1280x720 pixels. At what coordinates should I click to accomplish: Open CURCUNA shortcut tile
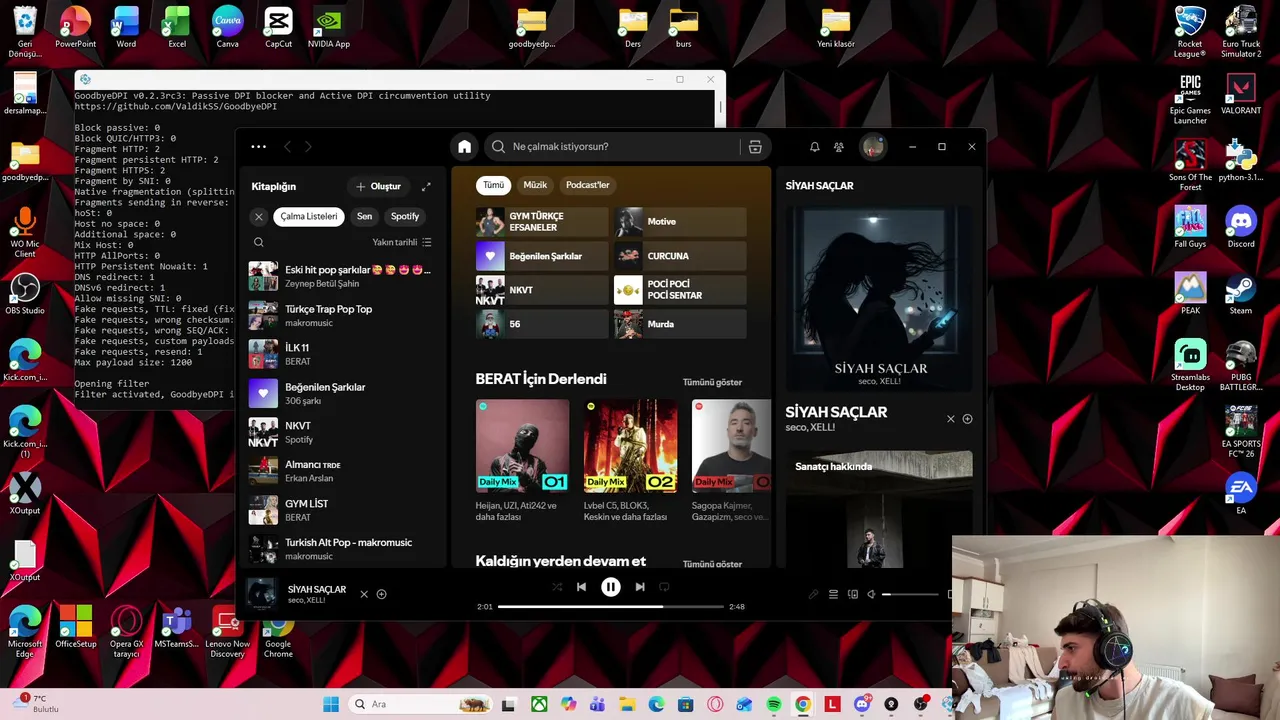[680, 256]
